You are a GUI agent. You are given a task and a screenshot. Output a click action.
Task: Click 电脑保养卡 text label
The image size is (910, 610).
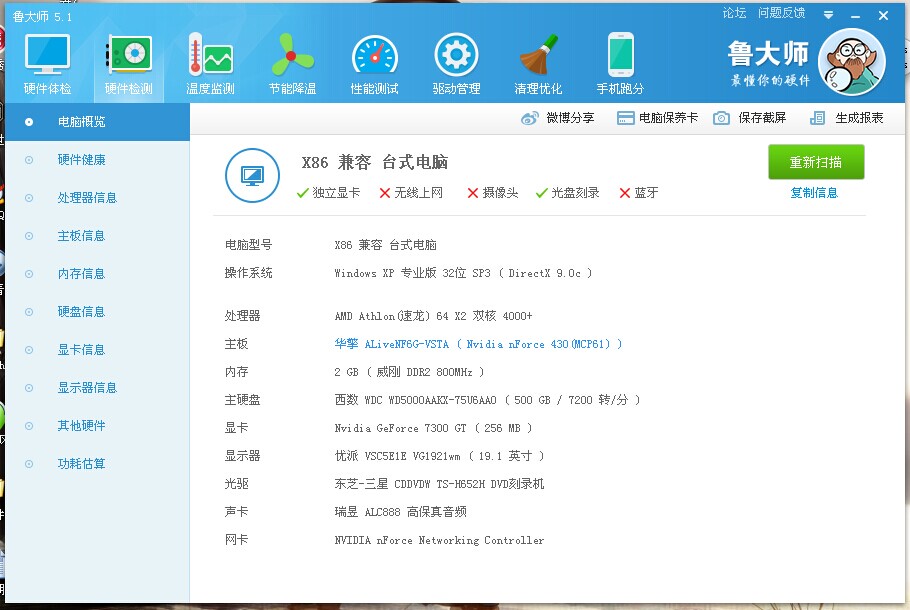(x=668, y=118)
